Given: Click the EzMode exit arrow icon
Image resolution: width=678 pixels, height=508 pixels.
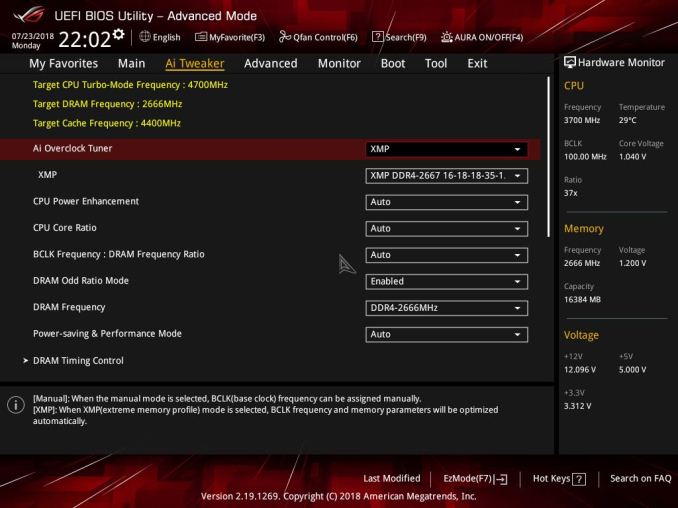Looking at the screenshot, I should (x=501, y=479).
